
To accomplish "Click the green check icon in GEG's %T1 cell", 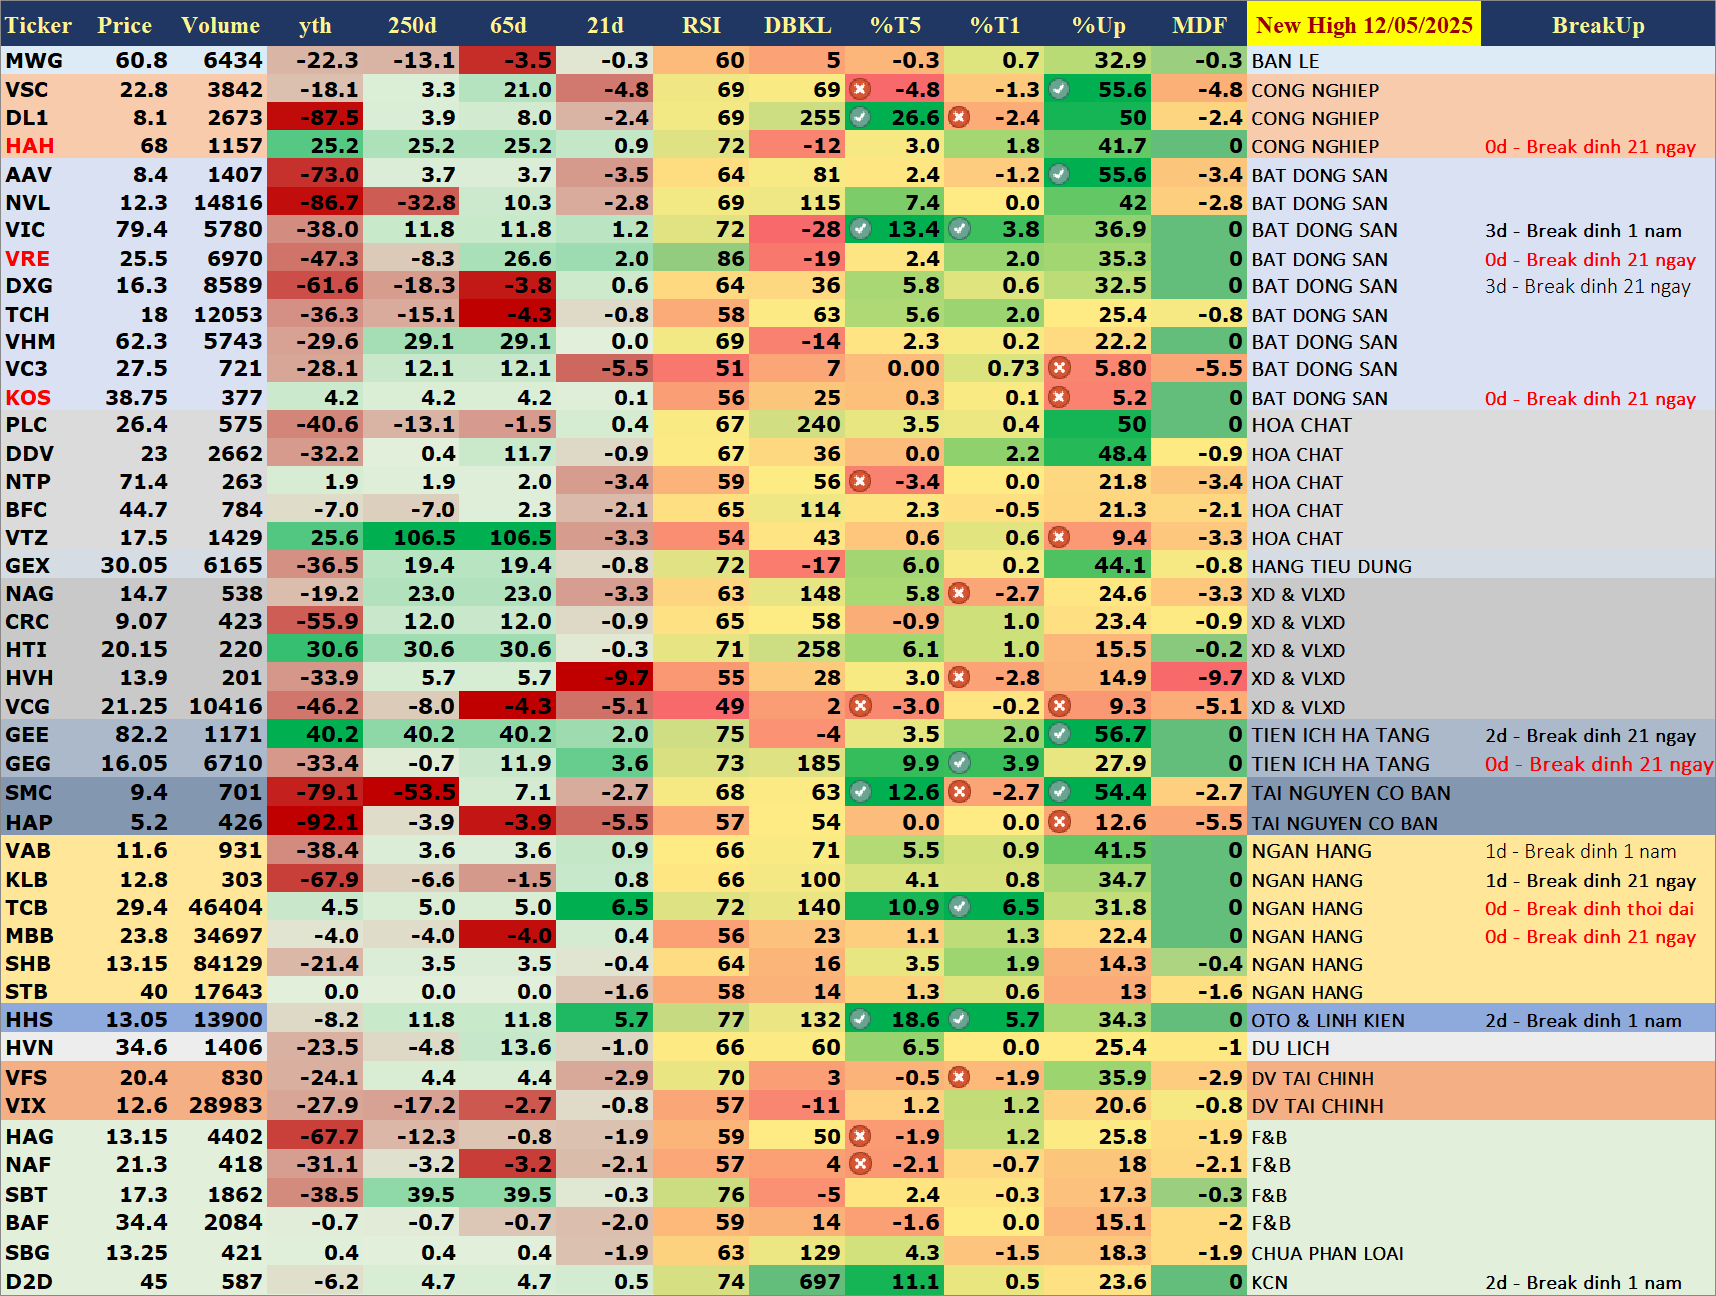I will point(959,763).
